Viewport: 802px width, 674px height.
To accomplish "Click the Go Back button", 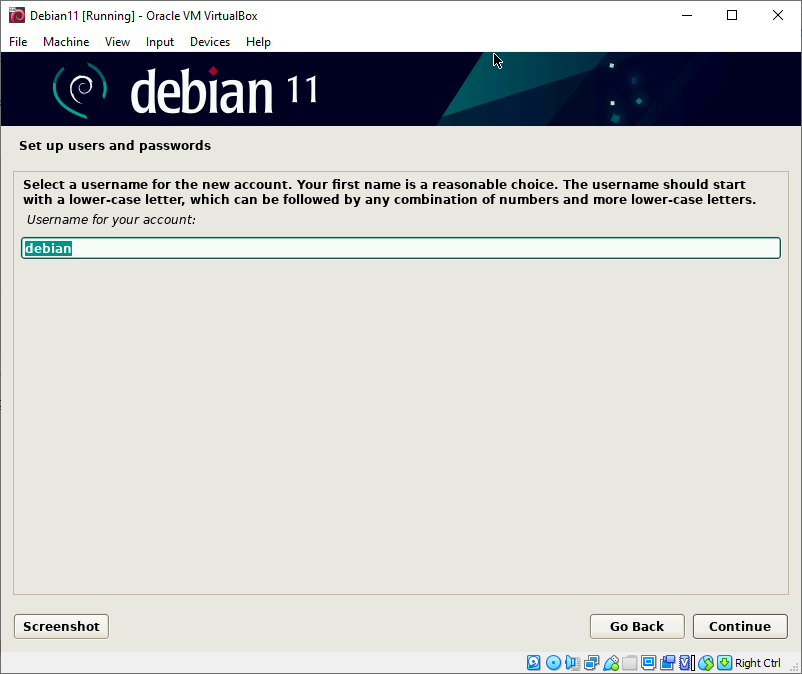I will [637, 626].
